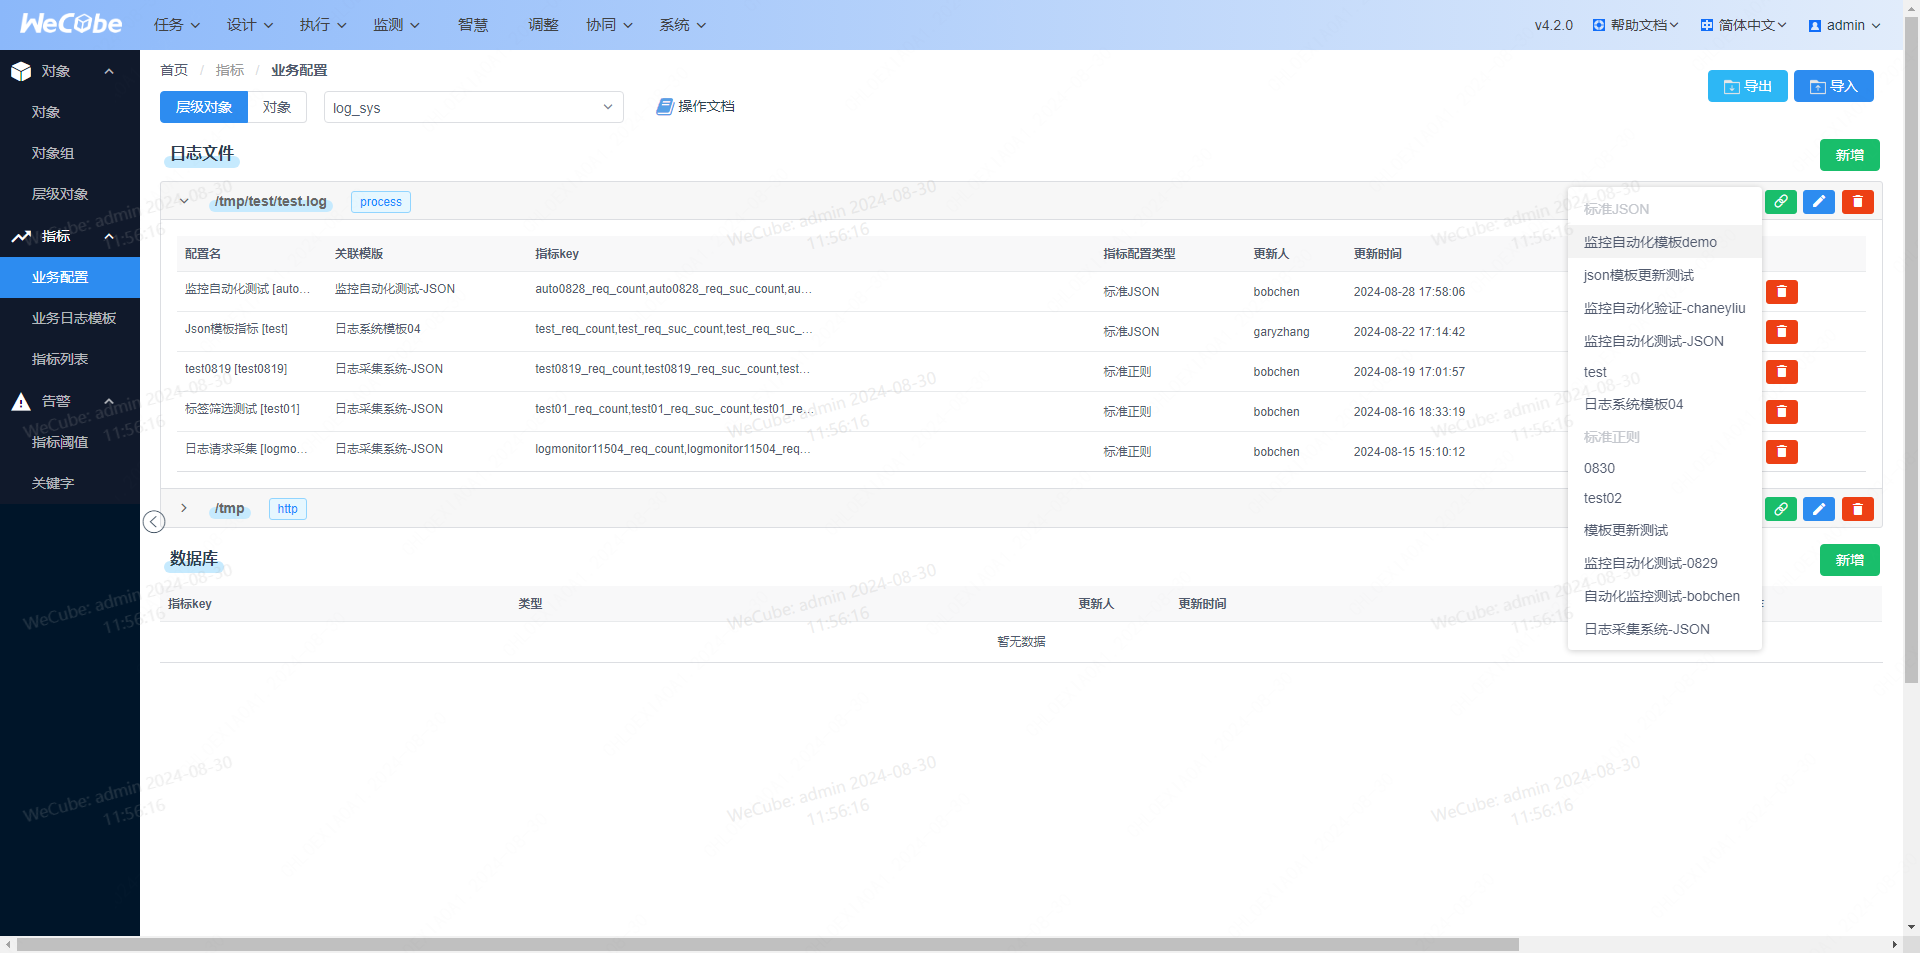The image size is (1920, 953).
Task: Select 日志系统模板04 in dropdown list
Action: 1665,404
